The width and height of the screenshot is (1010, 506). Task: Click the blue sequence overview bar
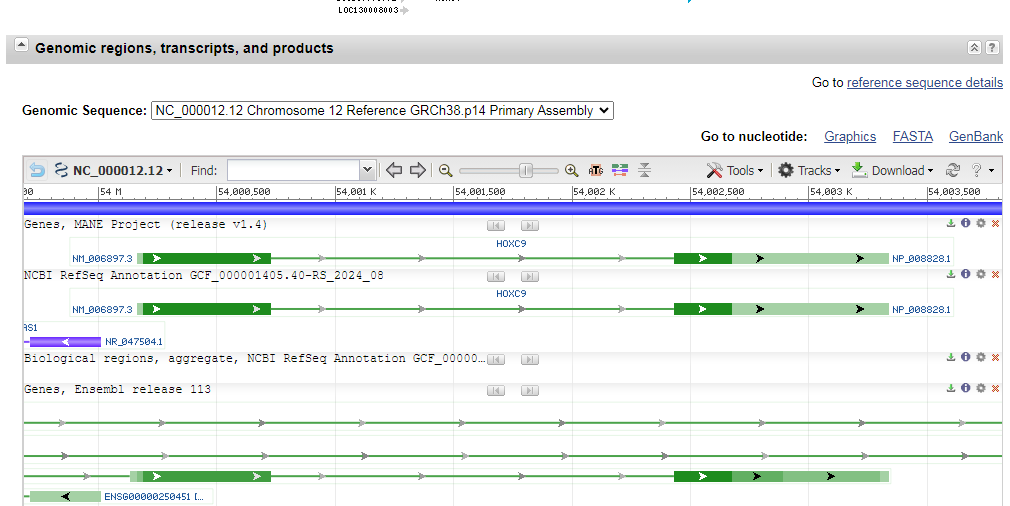513,208
